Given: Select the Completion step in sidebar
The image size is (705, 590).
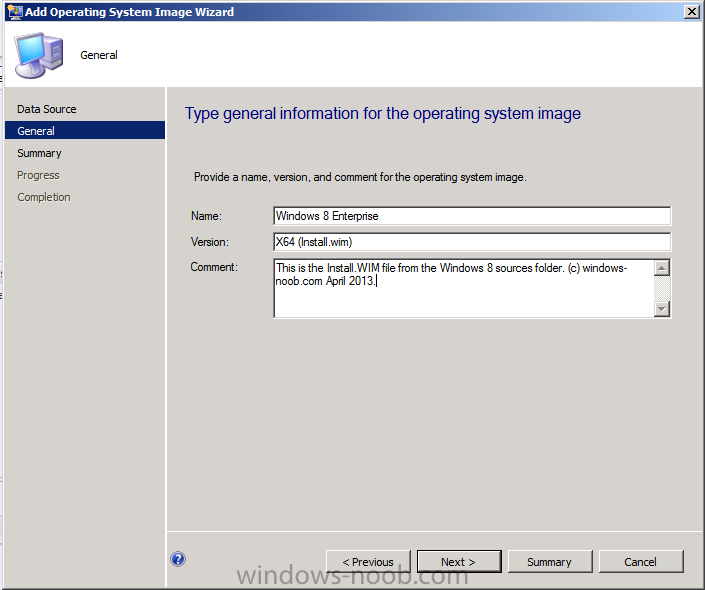Looking at the screenshot, I should tap(44, 197).
